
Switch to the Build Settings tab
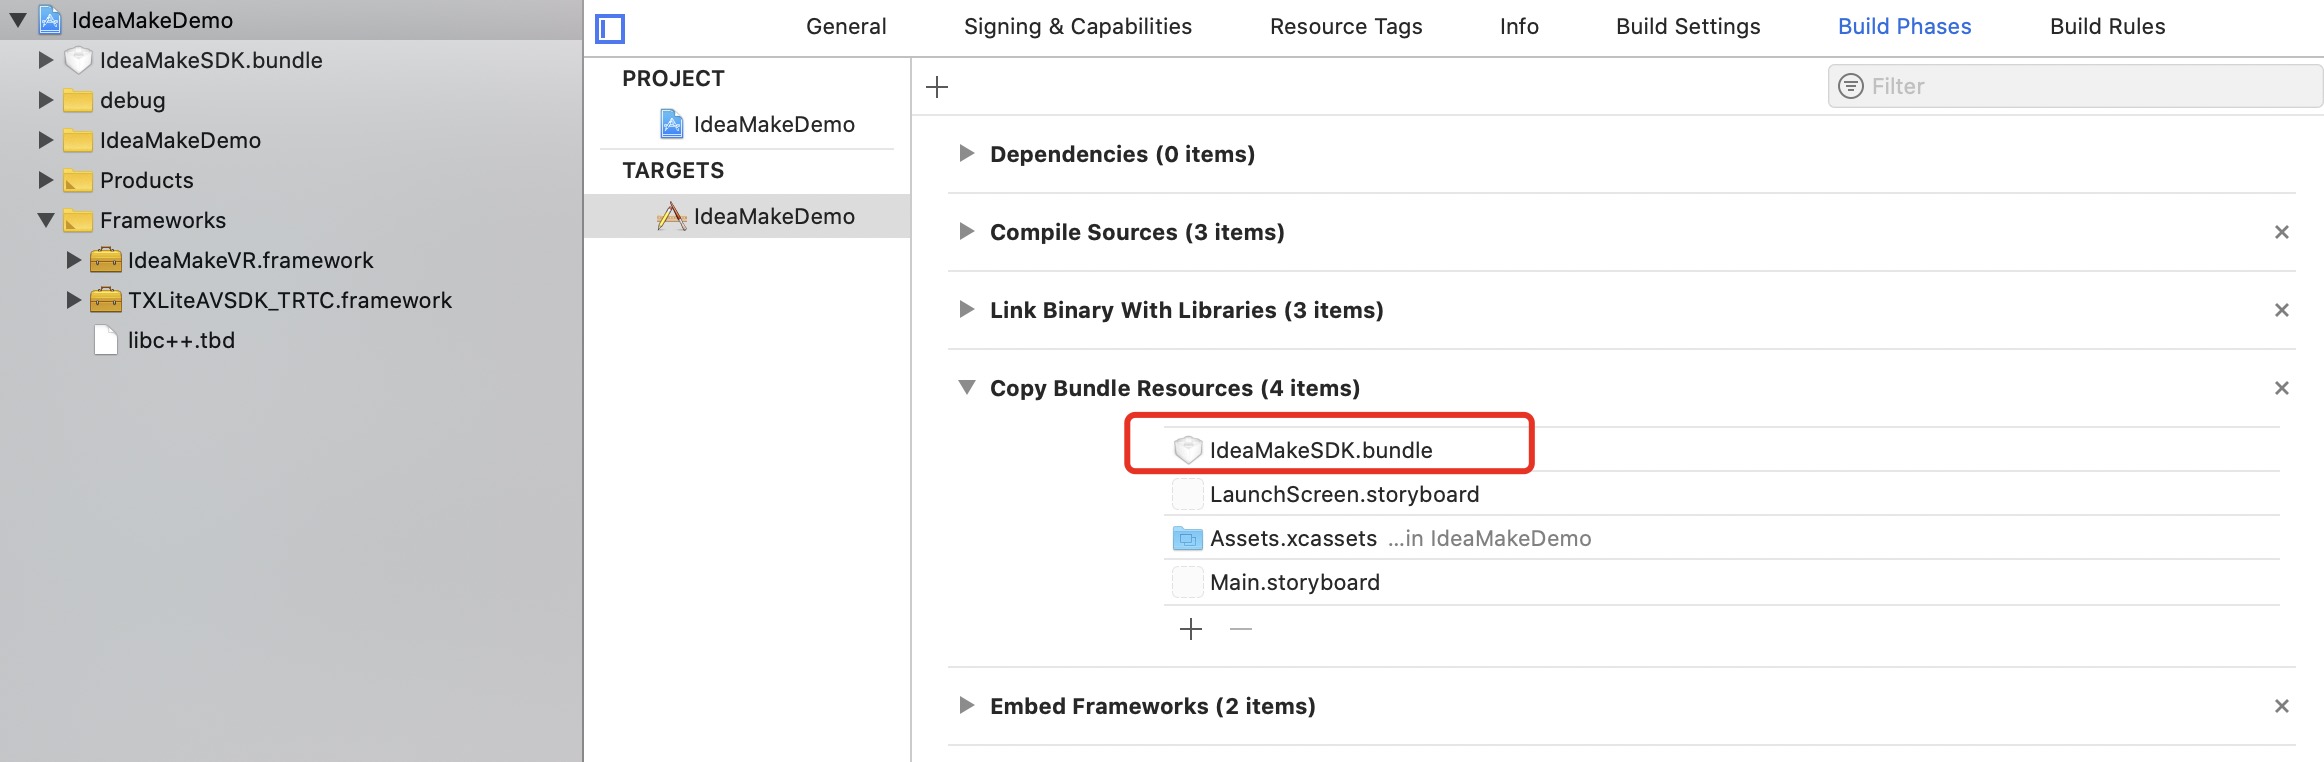pyautogui.click(x=1687, y=27)
